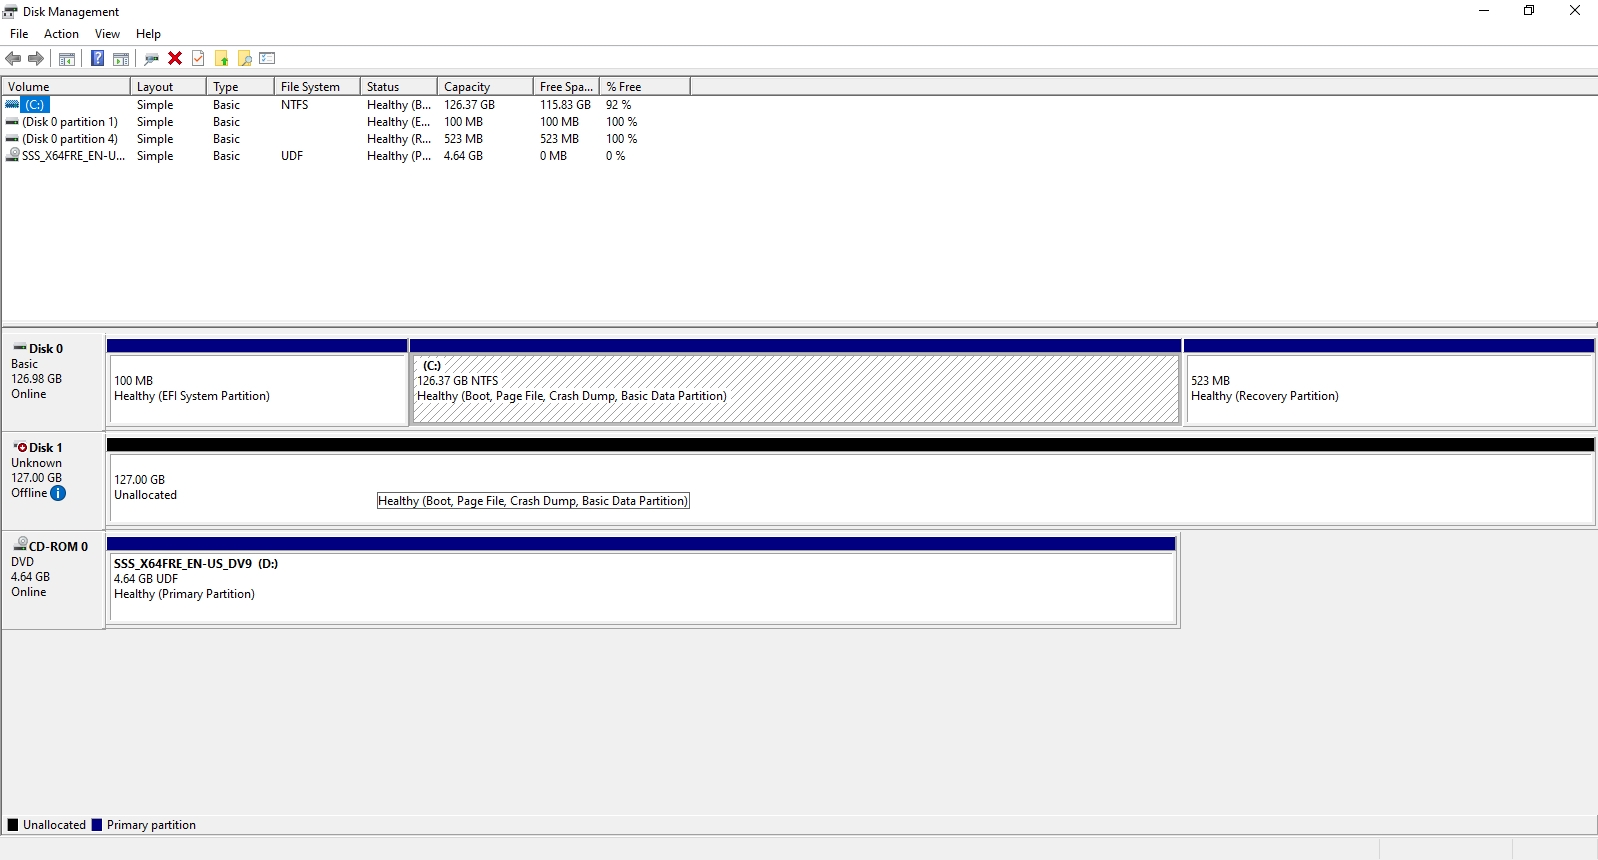Sort by the Capacity column header

(485, 87)
